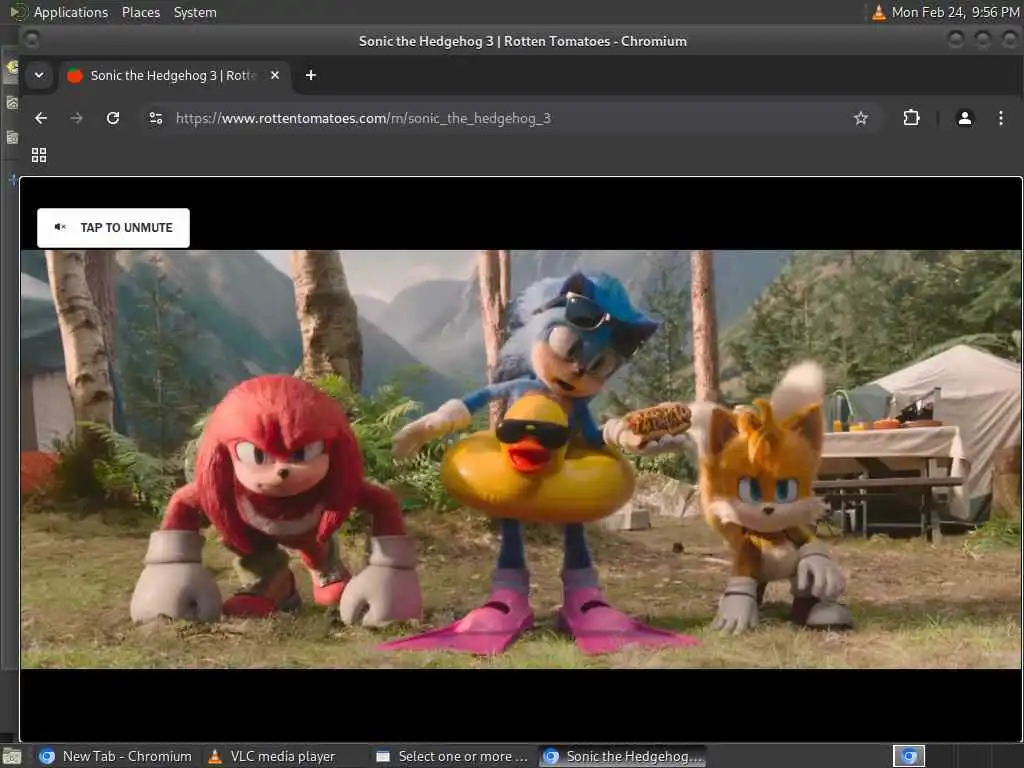1024x768 pixels.
Task: Bookmark this page with the star icon
Action: pos(861,118)
